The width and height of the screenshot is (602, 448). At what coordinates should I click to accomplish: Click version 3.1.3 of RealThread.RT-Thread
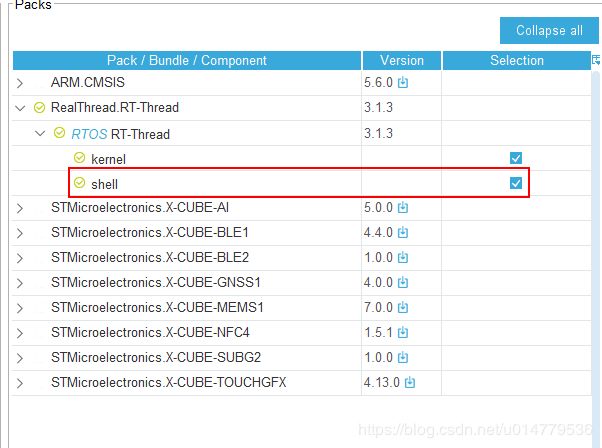pyautogui.click(x=379, y=107)
